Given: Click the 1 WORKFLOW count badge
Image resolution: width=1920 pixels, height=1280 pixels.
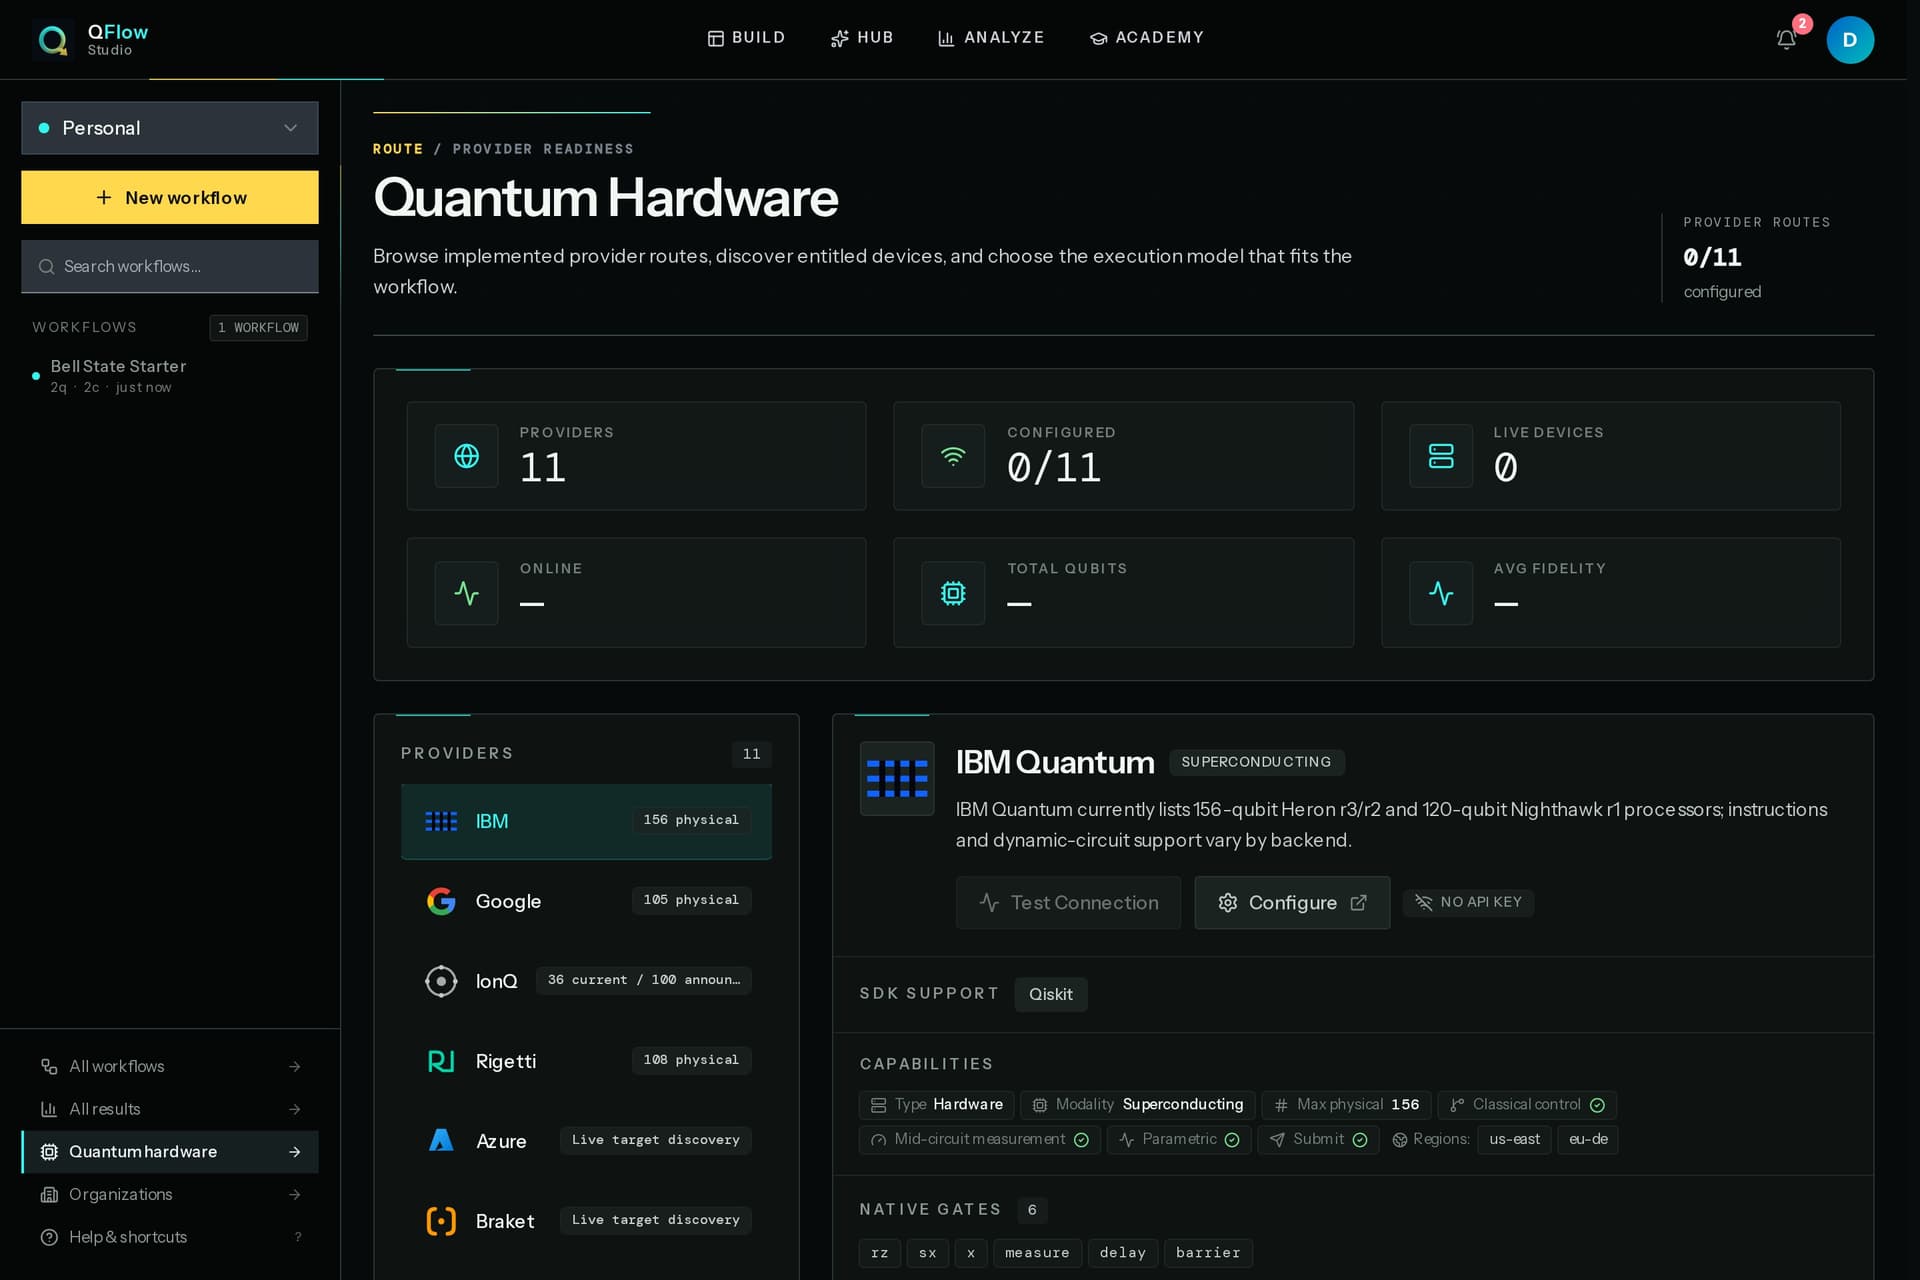Looking at the screenshot, I should coord(258,328).
